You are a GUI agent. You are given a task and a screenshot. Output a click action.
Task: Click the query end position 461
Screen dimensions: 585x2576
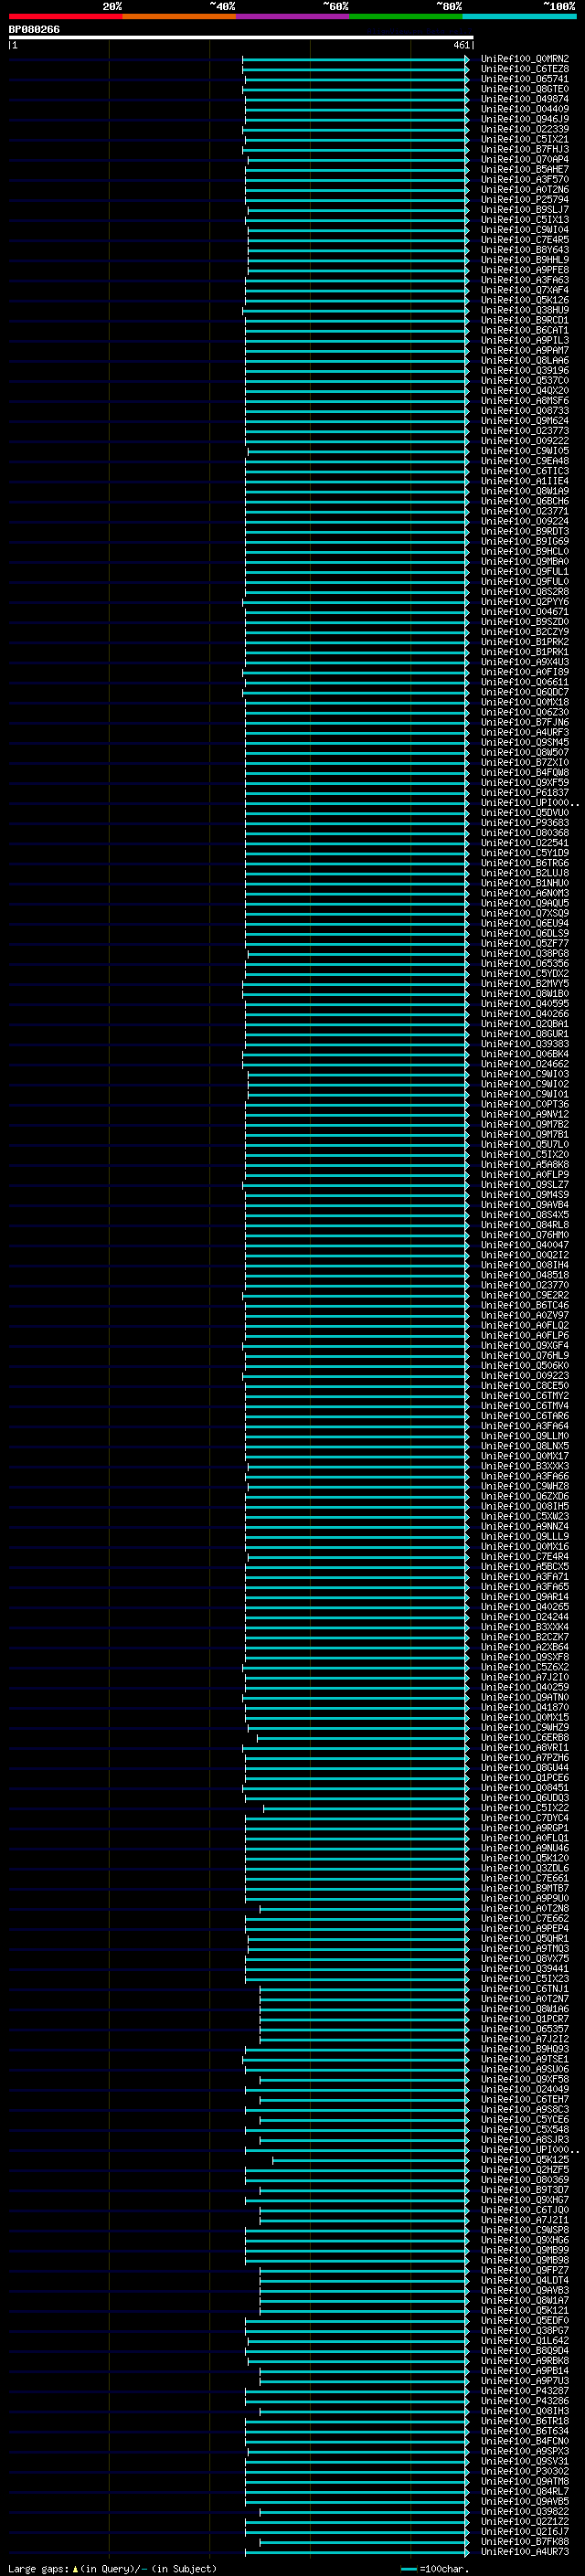pyautogui.click(x=461, y=45)
